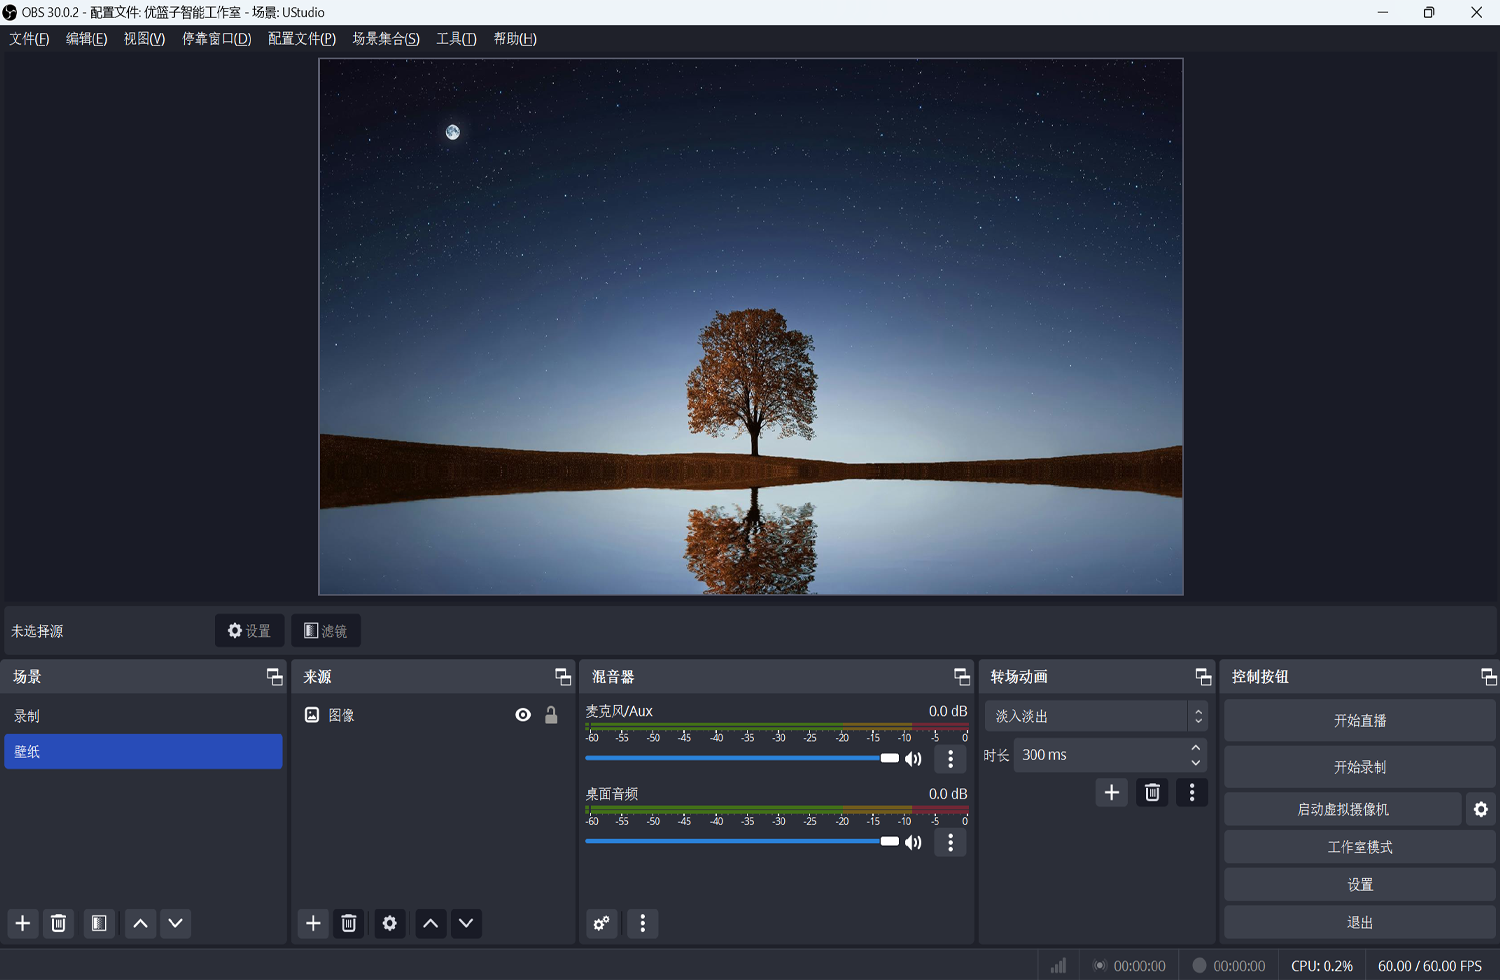Open the 淡入淡出 transition dropdown
The image size is (1500, 980).
1096,716
